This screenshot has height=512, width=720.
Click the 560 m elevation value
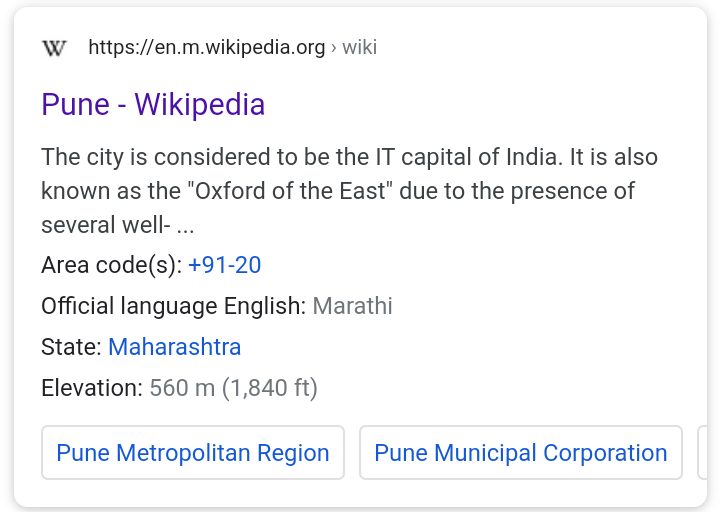(x=182, y=388)
